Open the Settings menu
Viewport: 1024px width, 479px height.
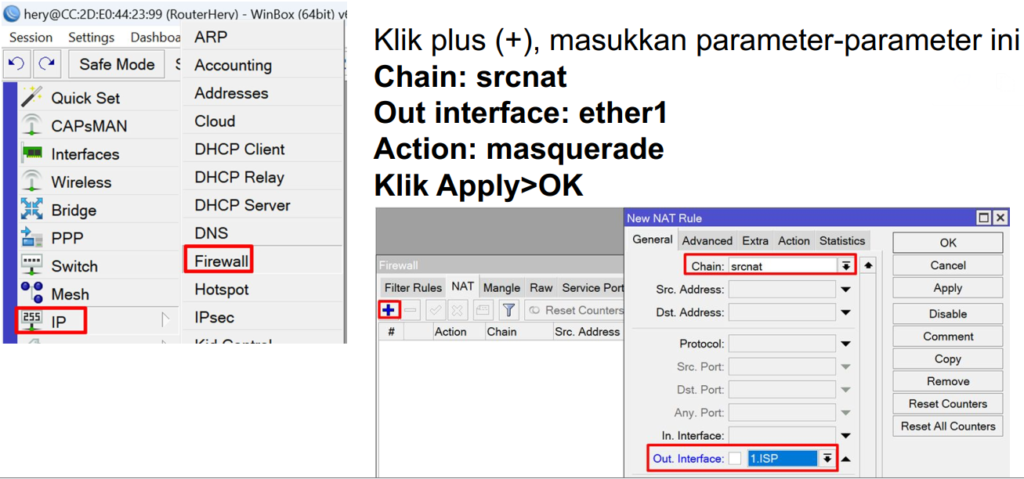tap(91, 37)
